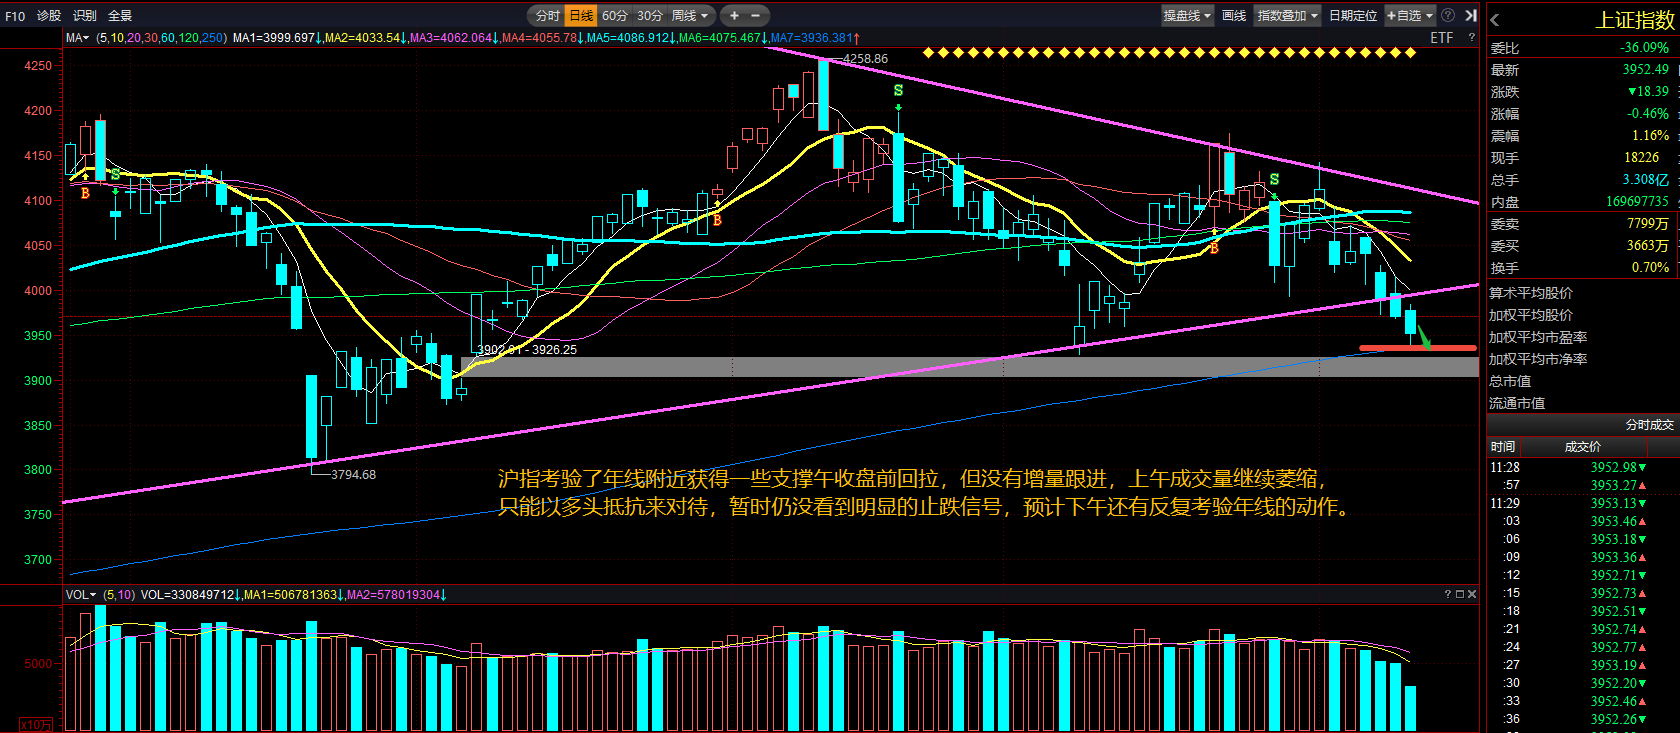Click 加权平均市盈率 row
This screenshot has height=733, width=1680.
tap(1582, 337)
